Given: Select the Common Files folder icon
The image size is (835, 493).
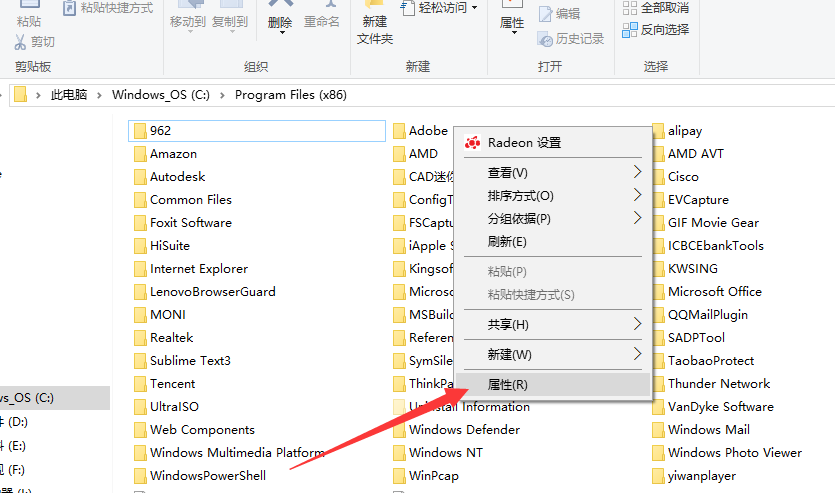Looking at the screenshot, I should pos(140,200).
